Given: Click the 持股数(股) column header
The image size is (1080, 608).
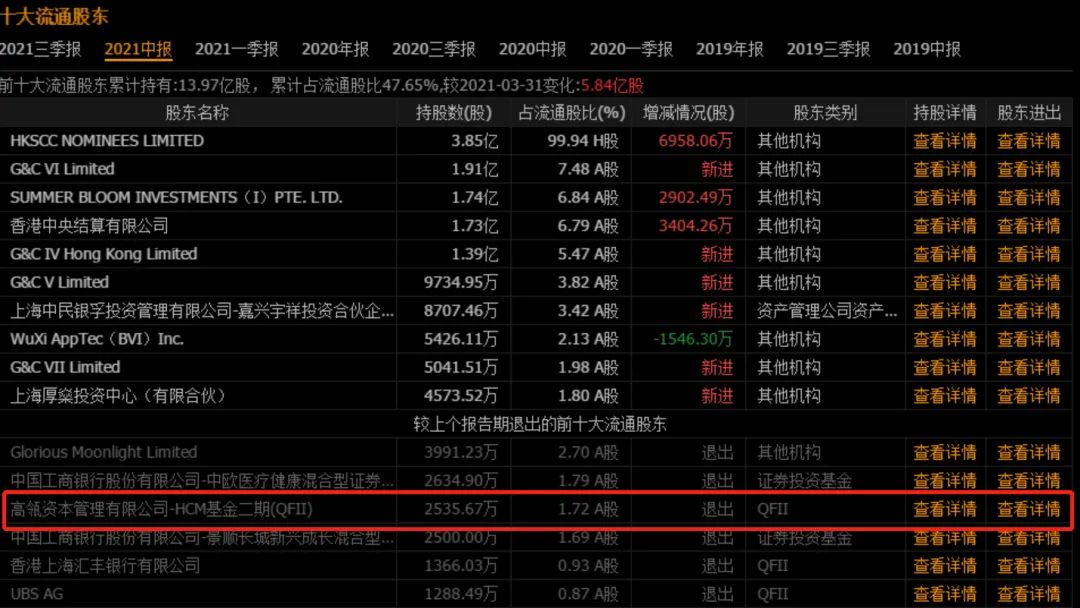Looking at the screenshot, I should 453,113.
